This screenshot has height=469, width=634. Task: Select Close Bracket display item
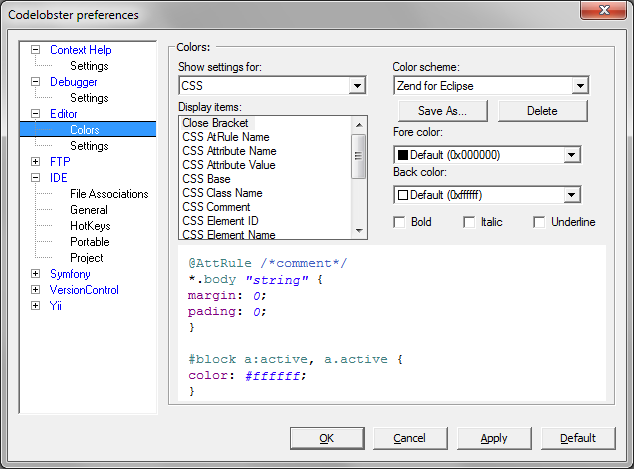(x=215, y=123)
